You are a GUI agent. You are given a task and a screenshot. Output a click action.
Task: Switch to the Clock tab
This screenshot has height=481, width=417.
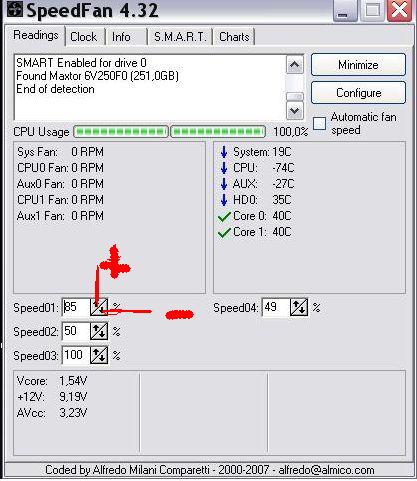(83, 37)
